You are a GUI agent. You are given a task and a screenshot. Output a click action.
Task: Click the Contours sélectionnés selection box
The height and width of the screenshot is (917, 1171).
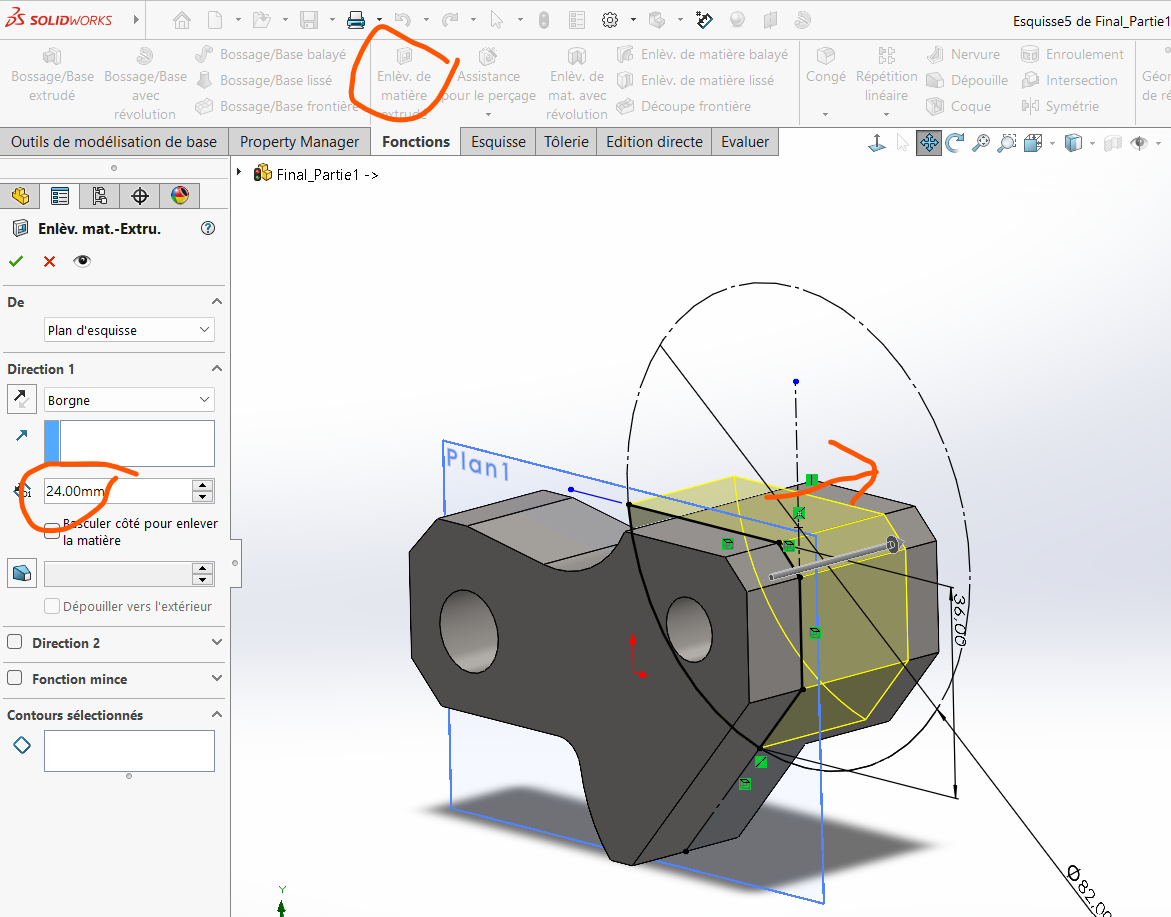tap(129, 750)
